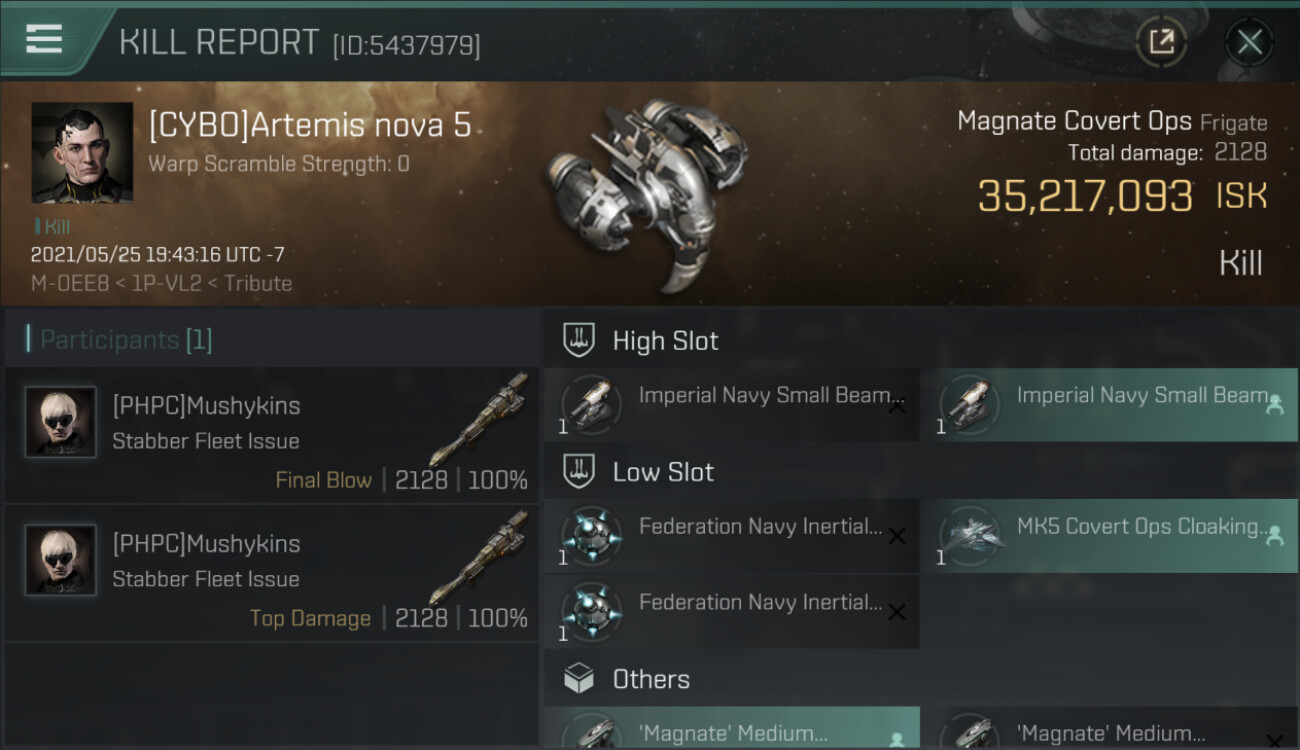Click the M-0EE8 system location link

[x=68, y=283]
